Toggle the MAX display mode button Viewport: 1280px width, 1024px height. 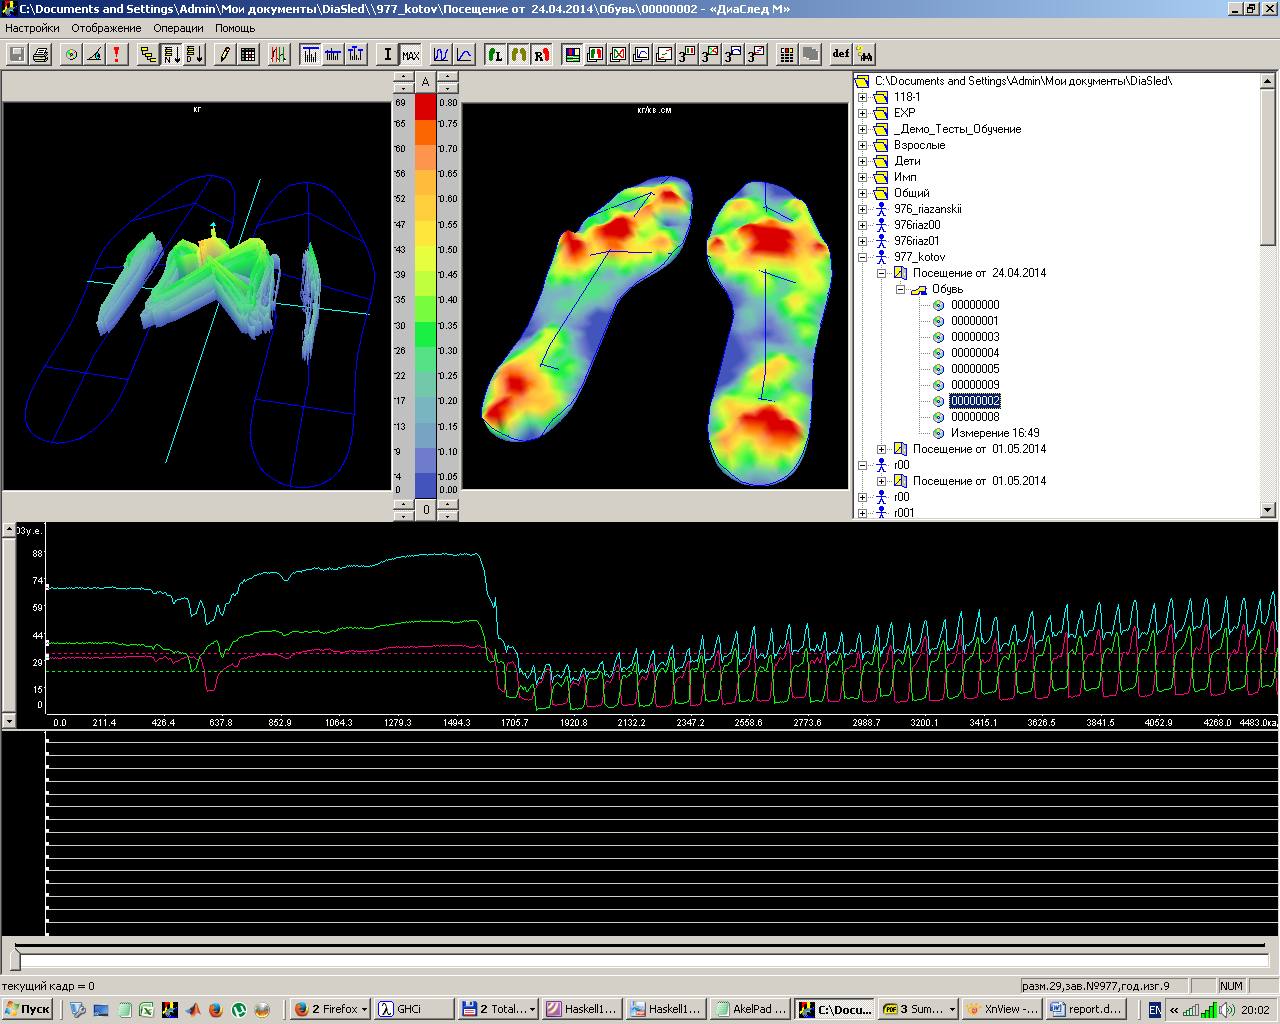(411, 55)
